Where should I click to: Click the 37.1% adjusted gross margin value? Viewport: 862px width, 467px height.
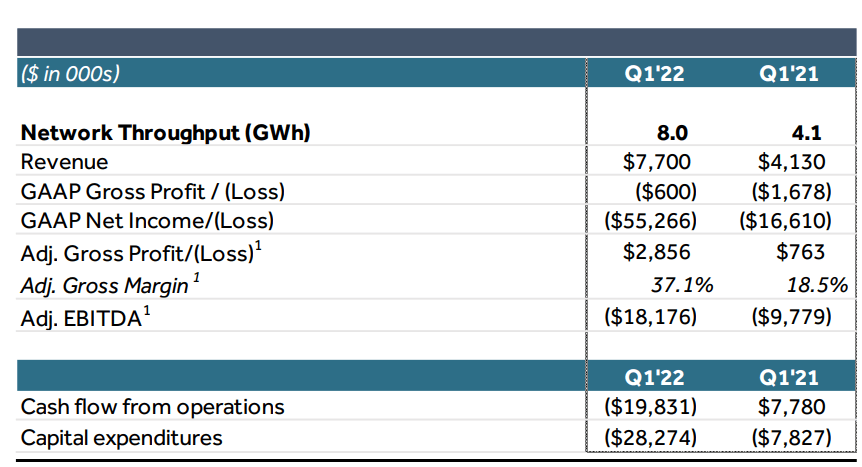[682, 285]
